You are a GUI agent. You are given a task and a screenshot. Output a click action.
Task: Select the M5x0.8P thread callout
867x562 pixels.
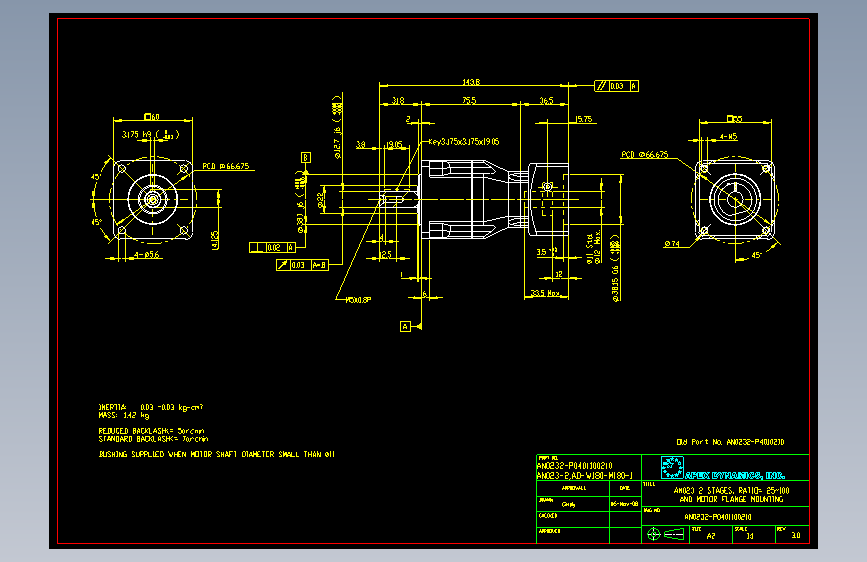pyautogui.click(x=358, y=300)
